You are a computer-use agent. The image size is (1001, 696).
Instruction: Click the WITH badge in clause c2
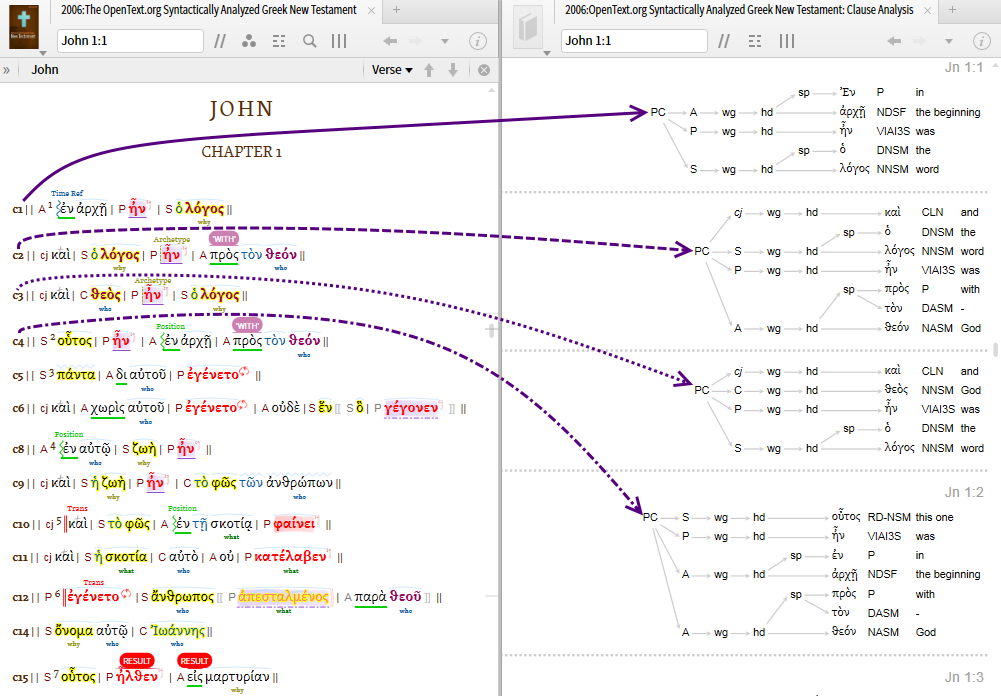(x=223, y=239)
